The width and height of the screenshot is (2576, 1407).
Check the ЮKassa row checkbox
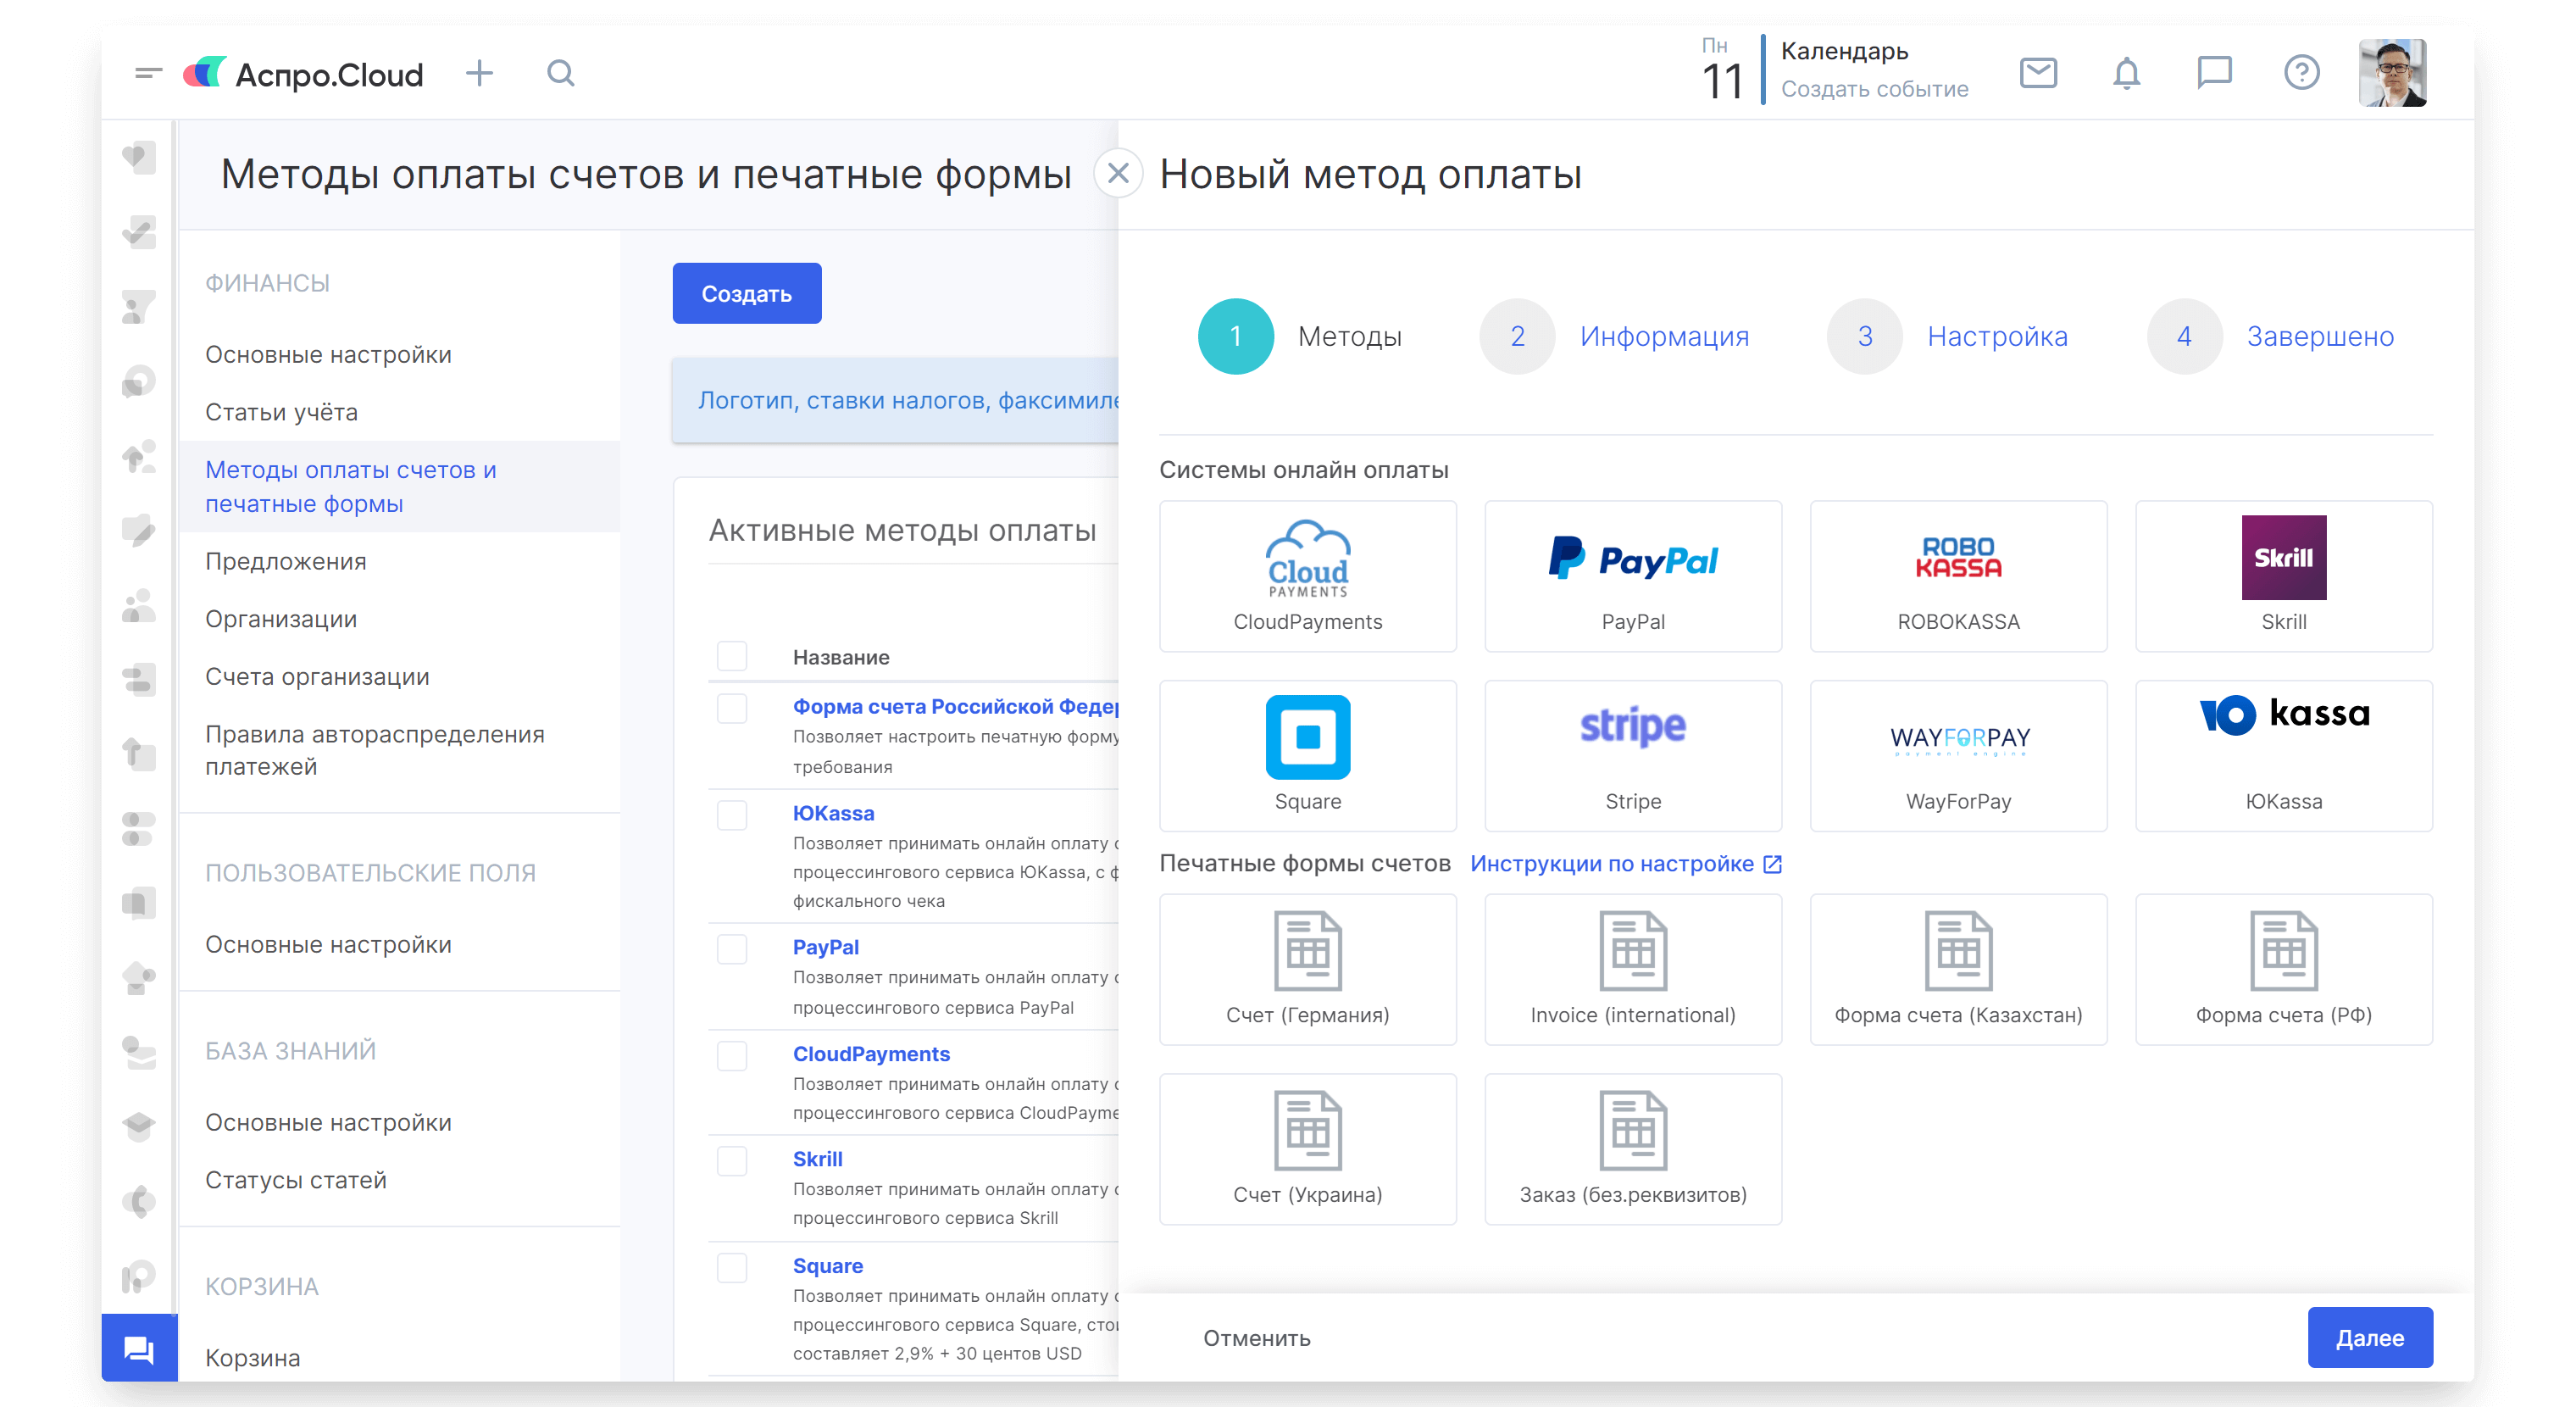[732, 815]
